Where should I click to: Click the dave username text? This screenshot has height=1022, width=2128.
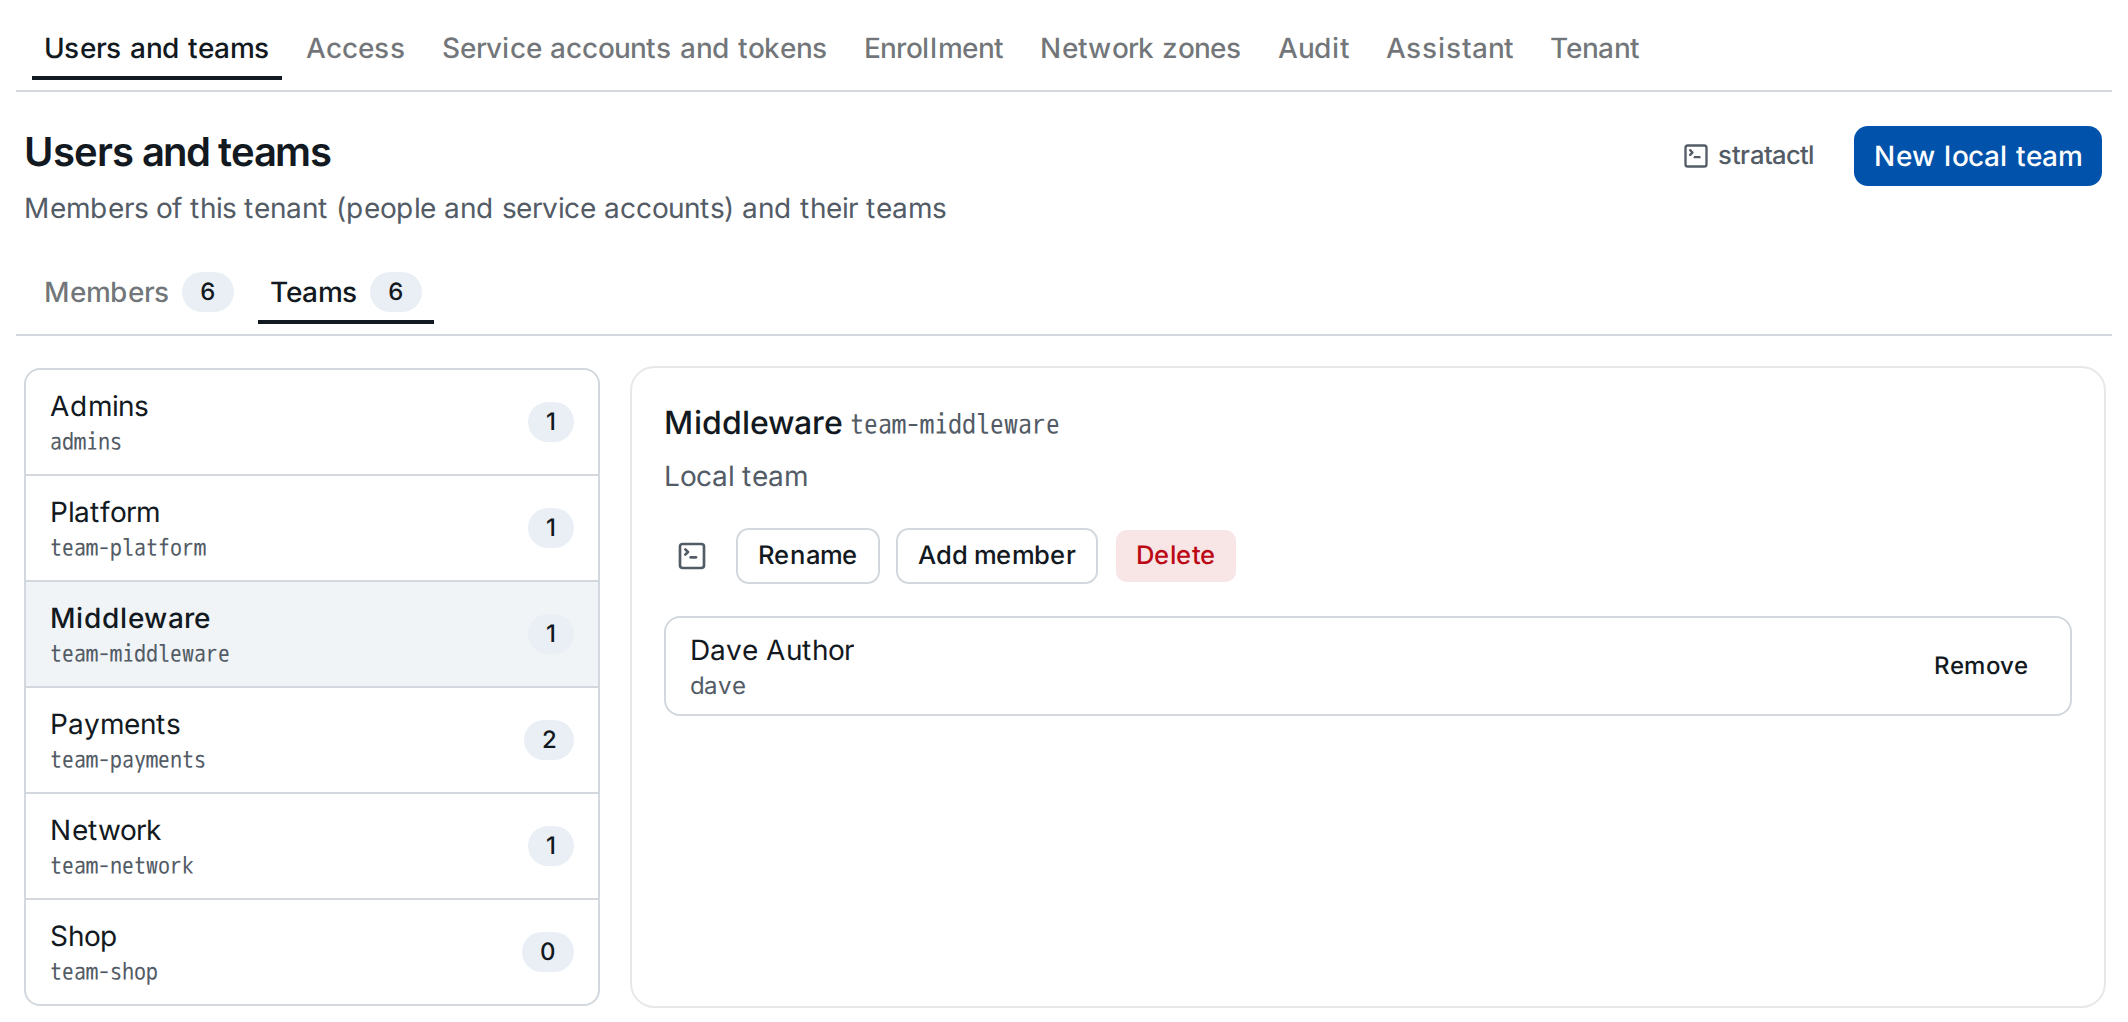click(x=718, y=686)
